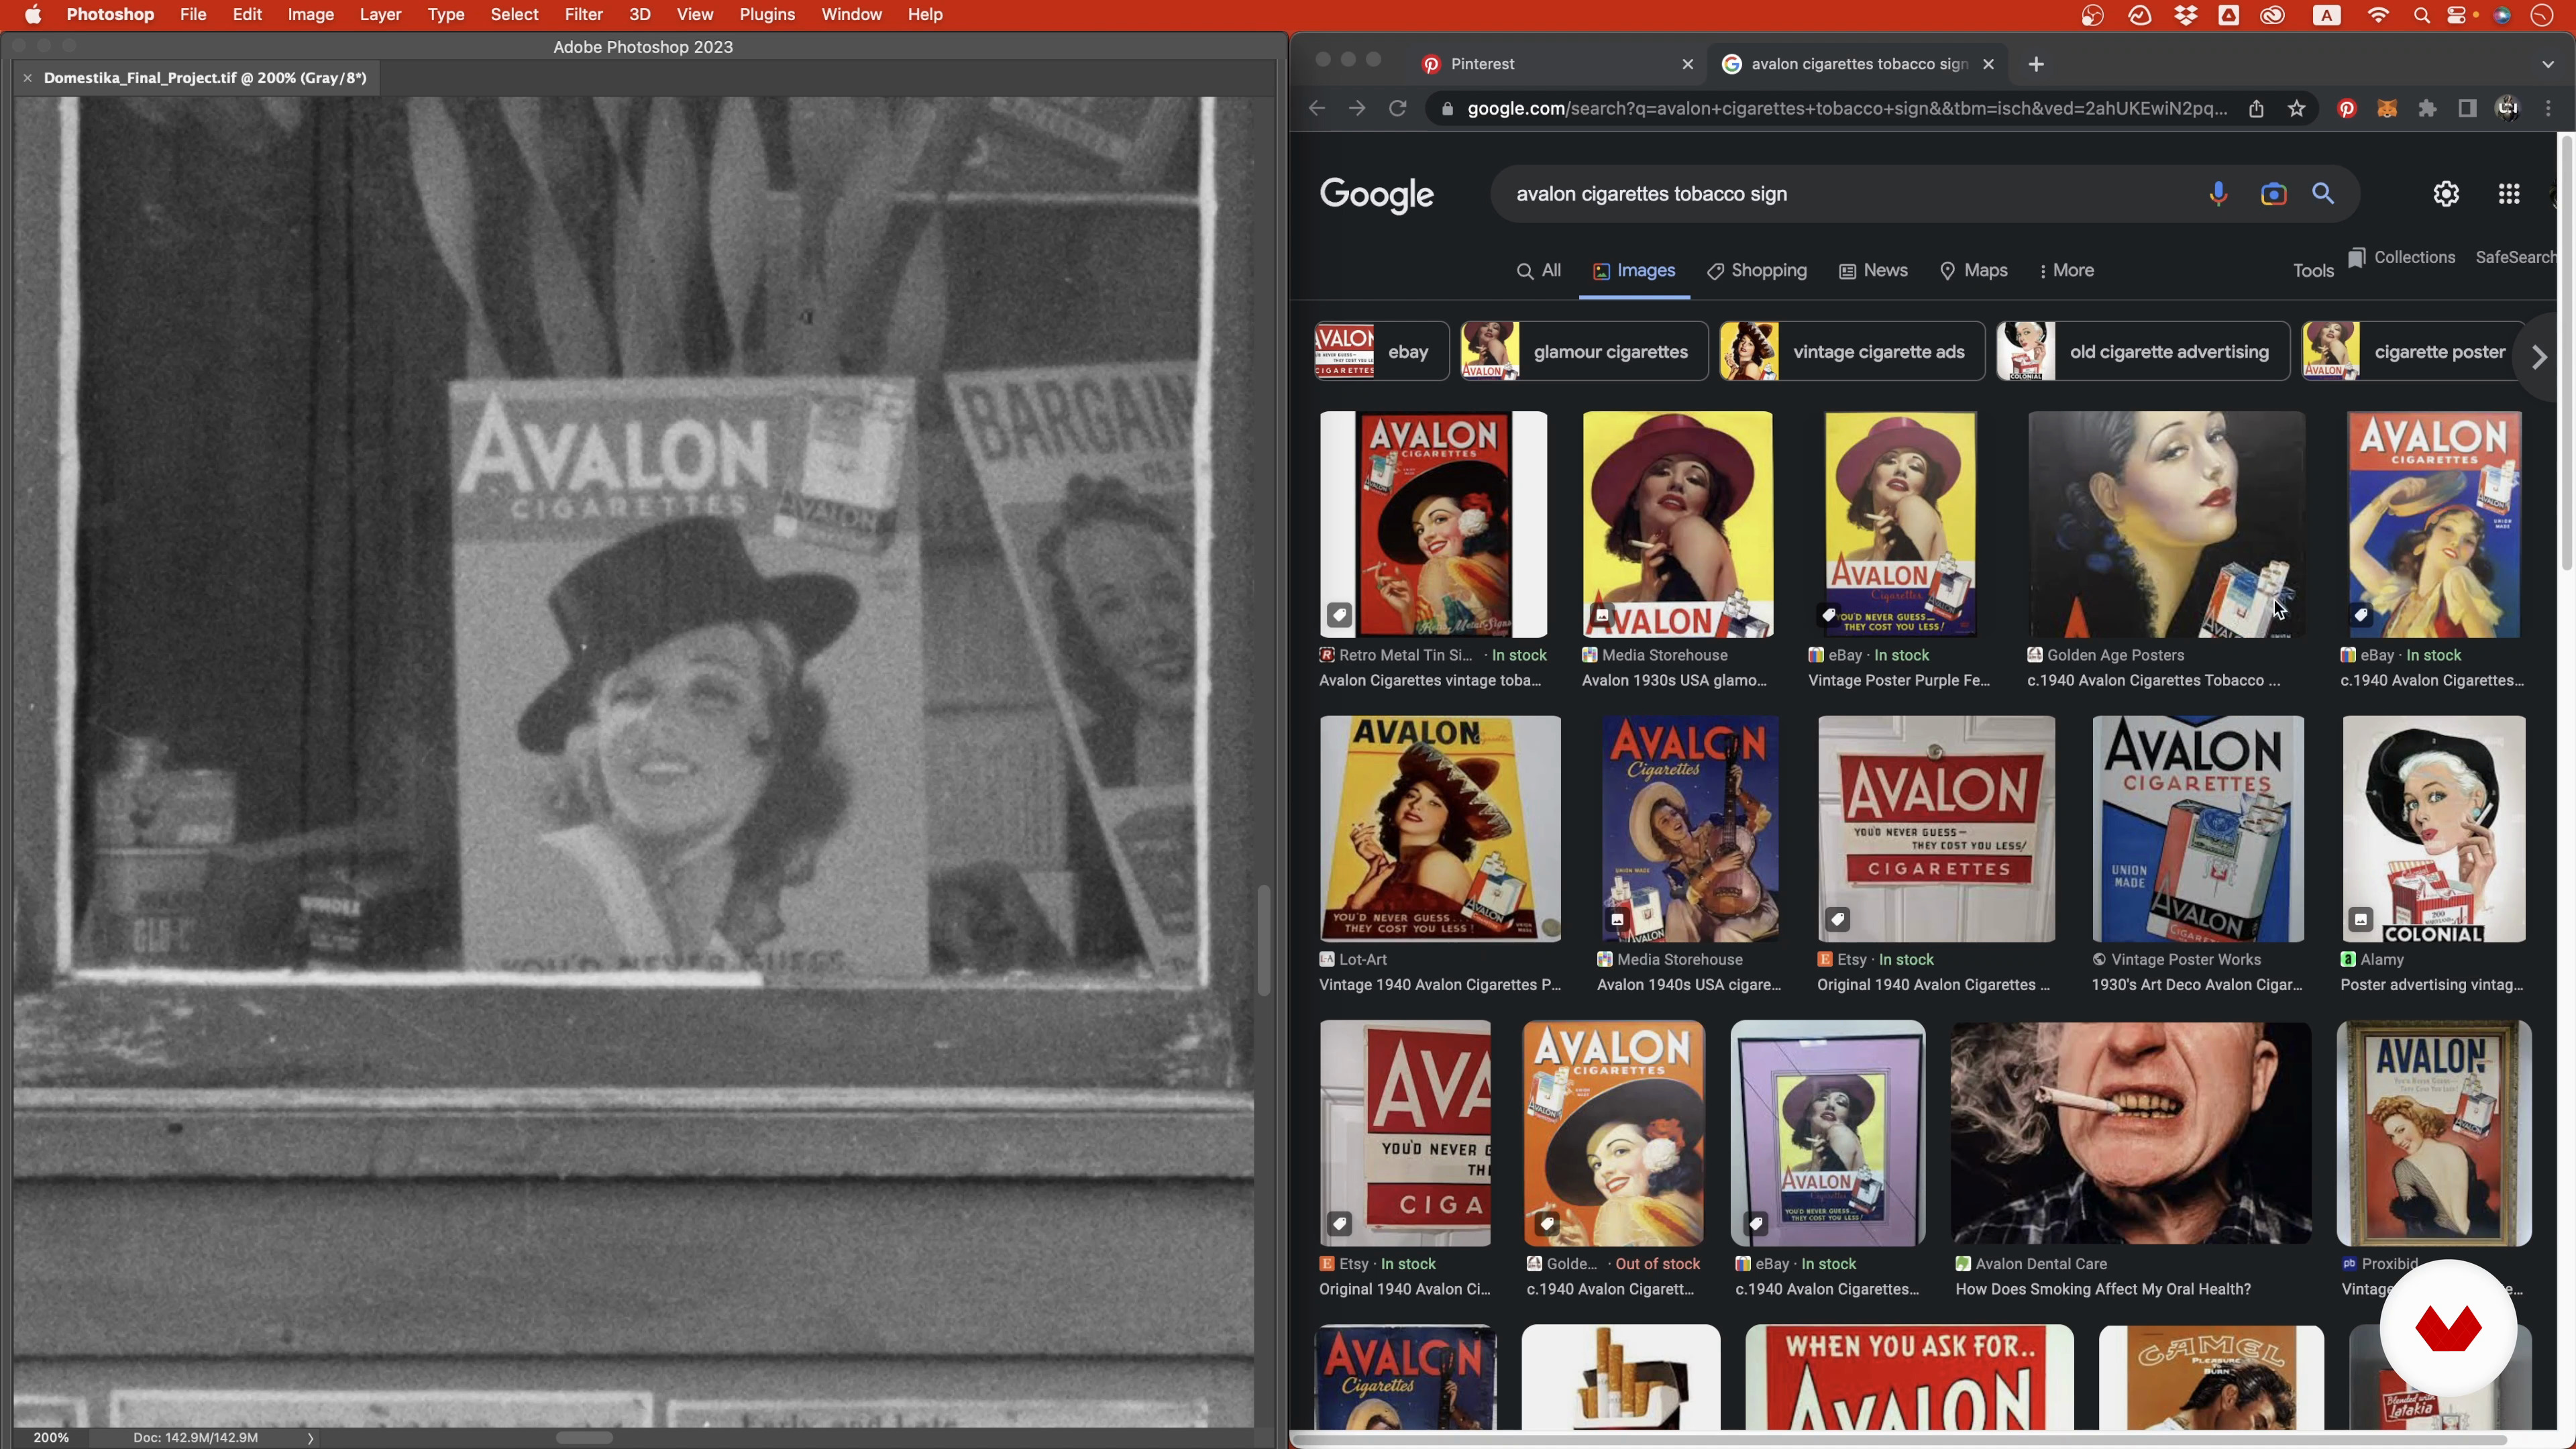The height and width of the screenshot is (1449, 2576).
Task: Click the Tools button in search
Action: tap(2312, 271)
